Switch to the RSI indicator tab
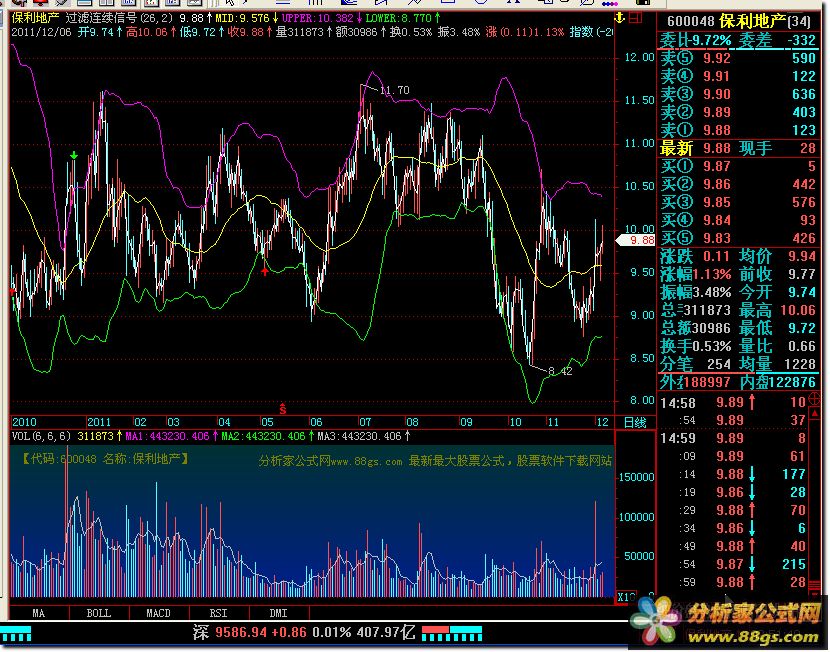 (218, 613)
